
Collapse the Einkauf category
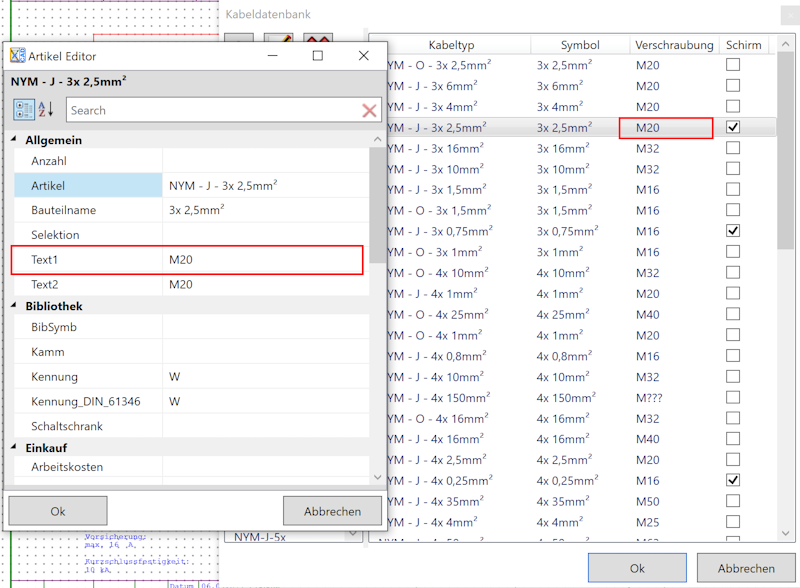click(15, 448)
